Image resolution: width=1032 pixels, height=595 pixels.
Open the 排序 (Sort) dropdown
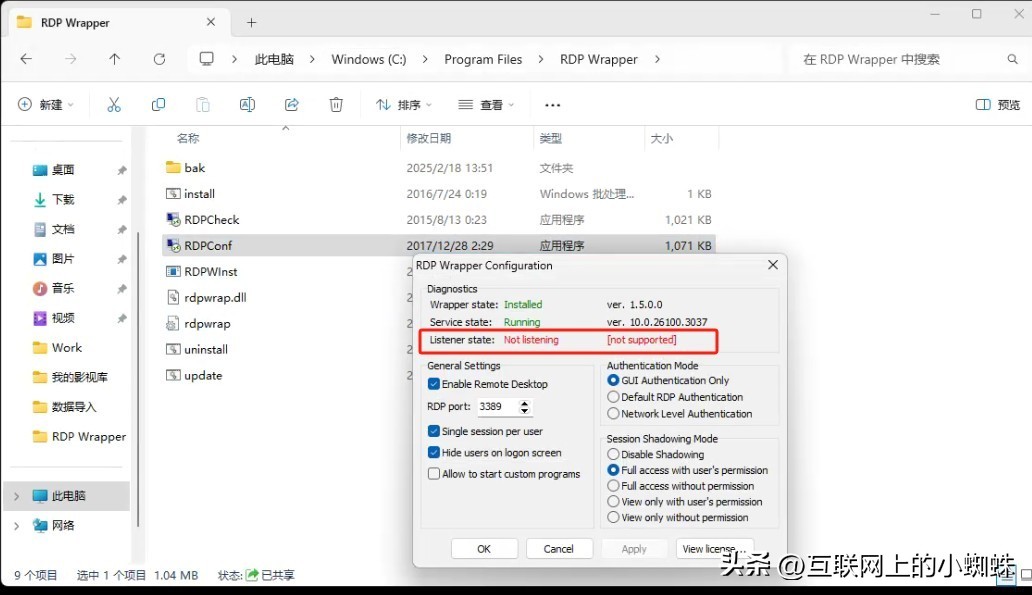[x=403, y=105]
